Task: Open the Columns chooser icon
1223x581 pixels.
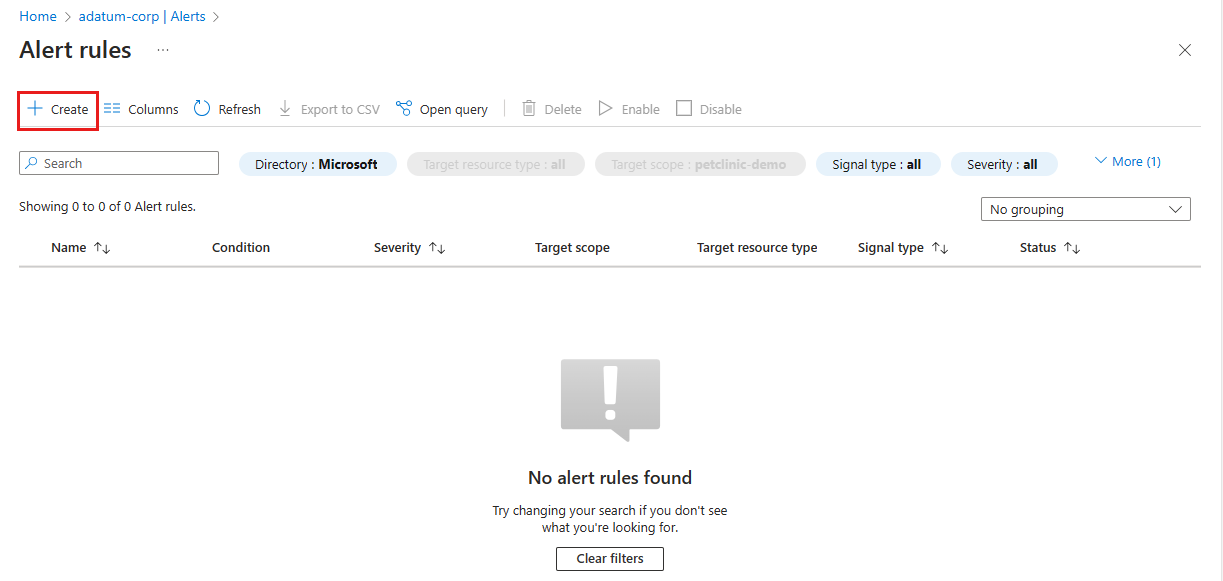Action: [x=112, y=109]
